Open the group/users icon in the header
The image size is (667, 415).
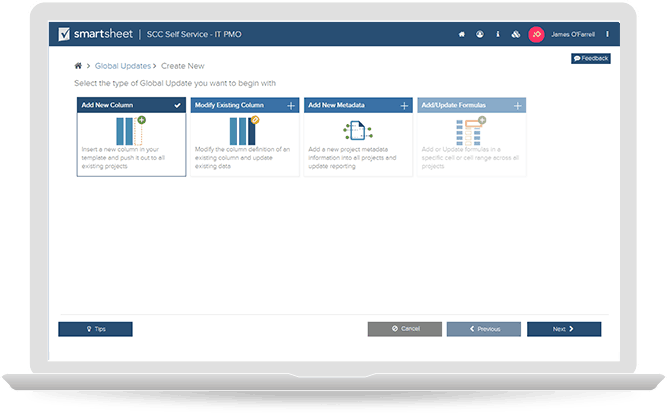click(515, 34)
